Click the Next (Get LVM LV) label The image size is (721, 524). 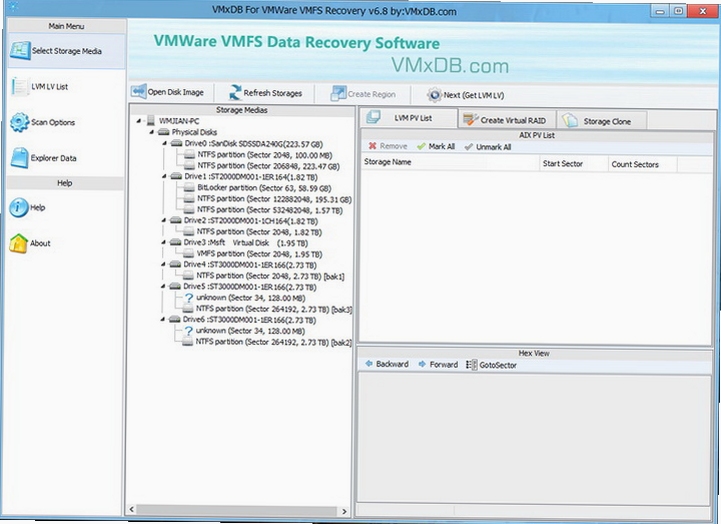(474, 95)
